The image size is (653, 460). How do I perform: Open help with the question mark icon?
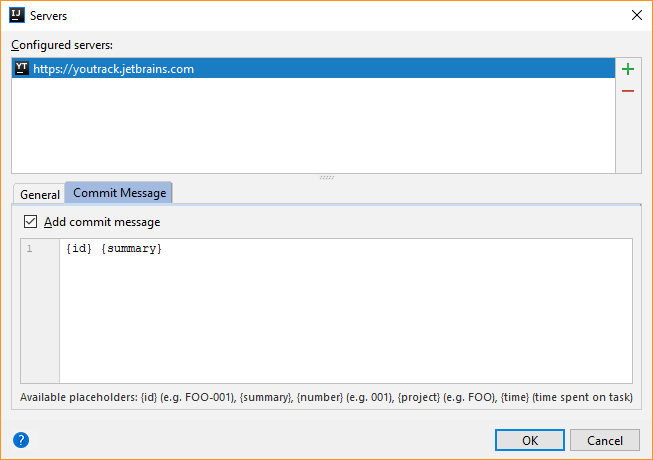tap(21, 440)
